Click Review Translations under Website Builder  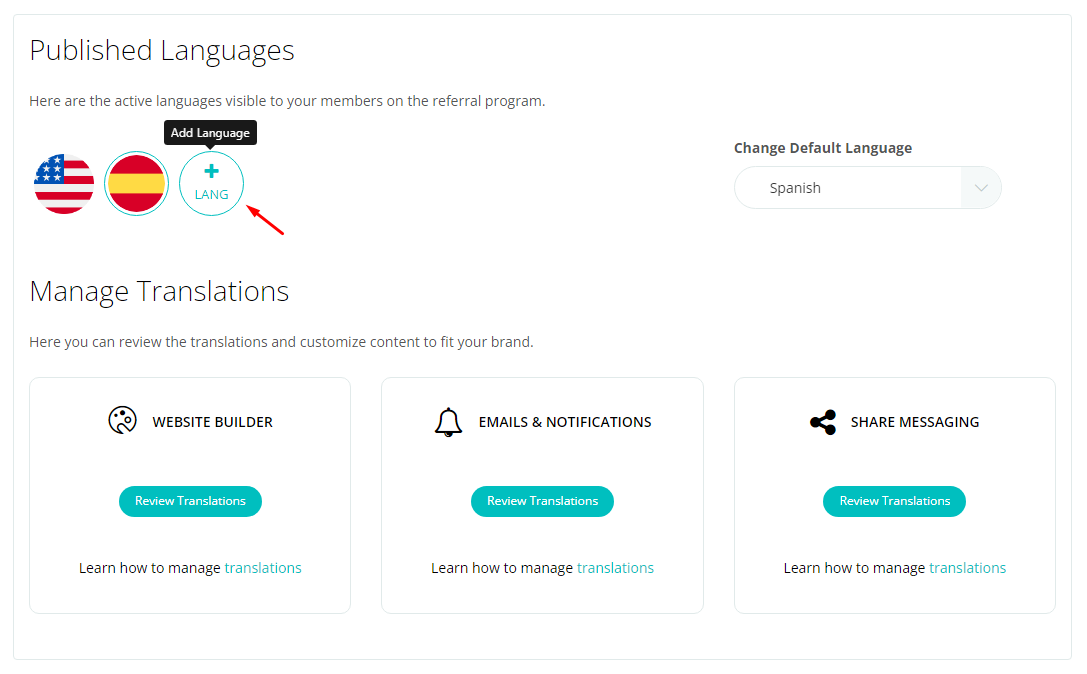(x=190, y=501)
